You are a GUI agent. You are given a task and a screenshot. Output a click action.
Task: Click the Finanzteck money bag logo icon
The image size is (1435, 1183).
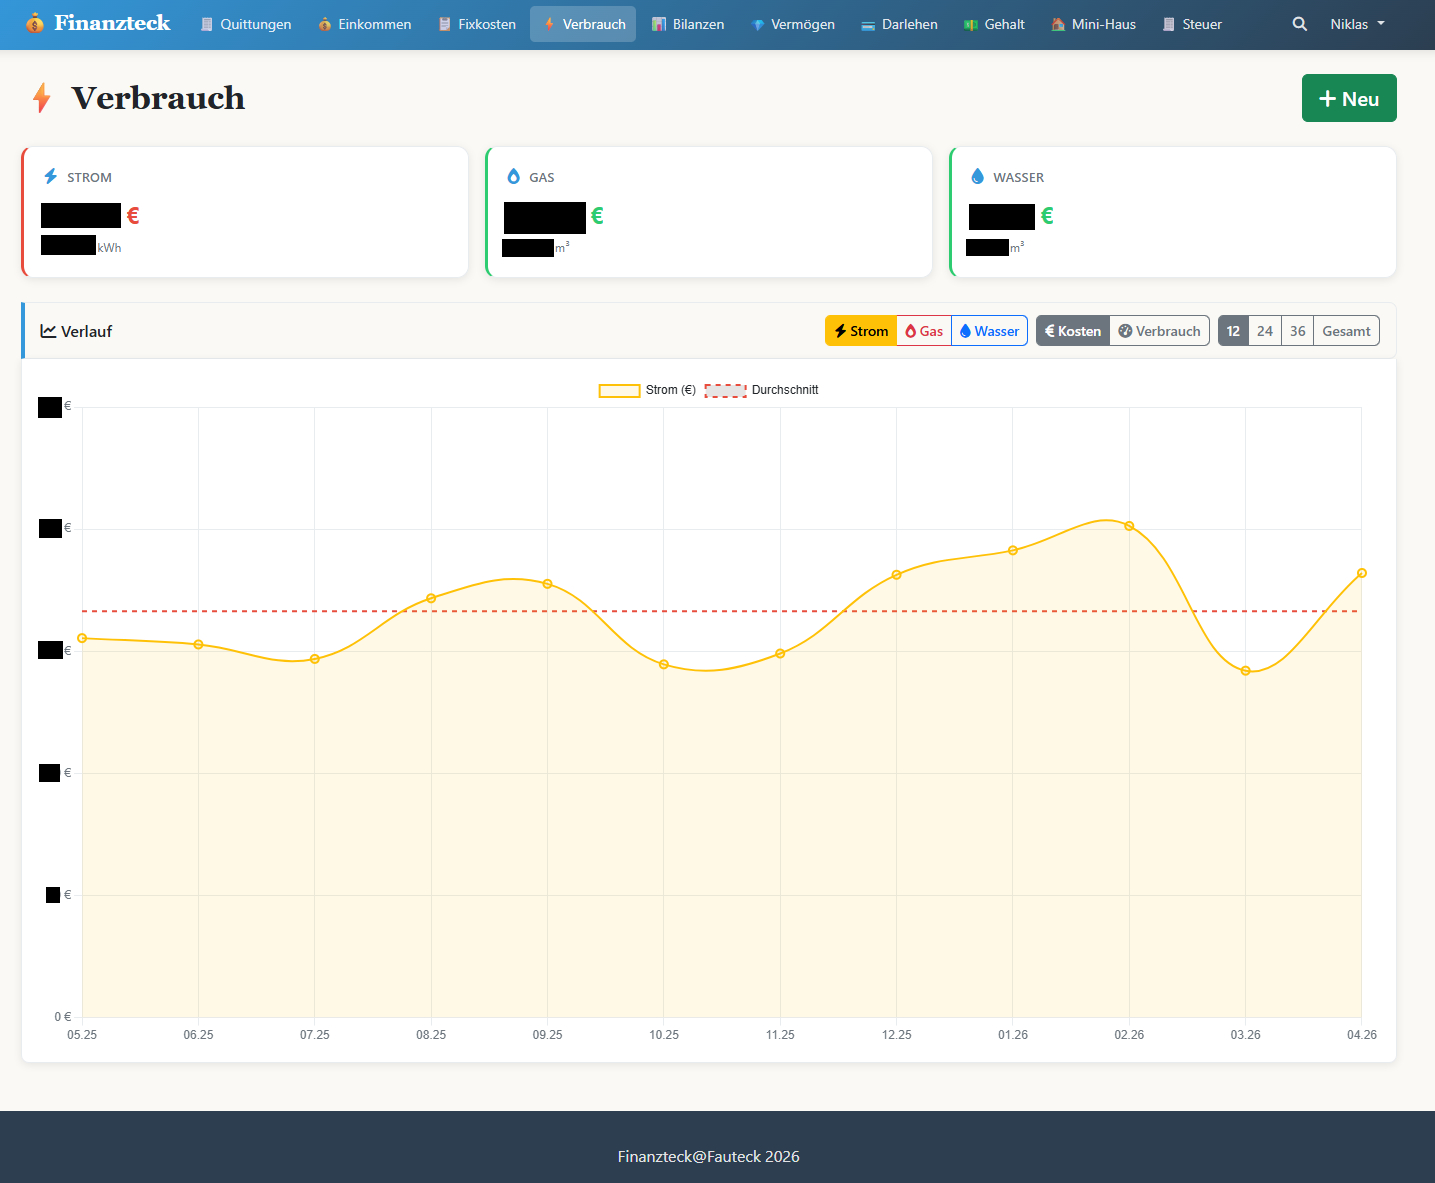[35, 23]
